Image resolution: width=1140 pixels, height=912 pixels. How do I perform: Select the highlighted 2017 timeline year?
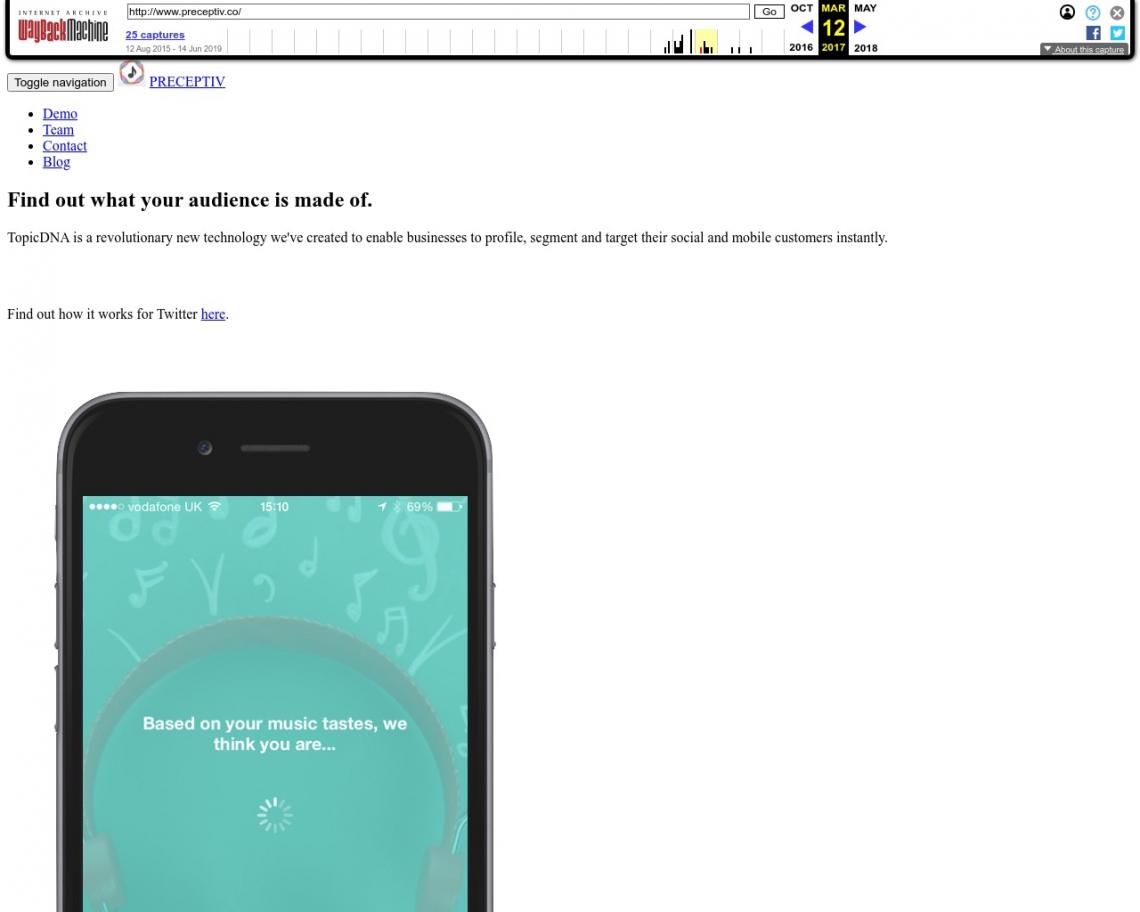706,41
